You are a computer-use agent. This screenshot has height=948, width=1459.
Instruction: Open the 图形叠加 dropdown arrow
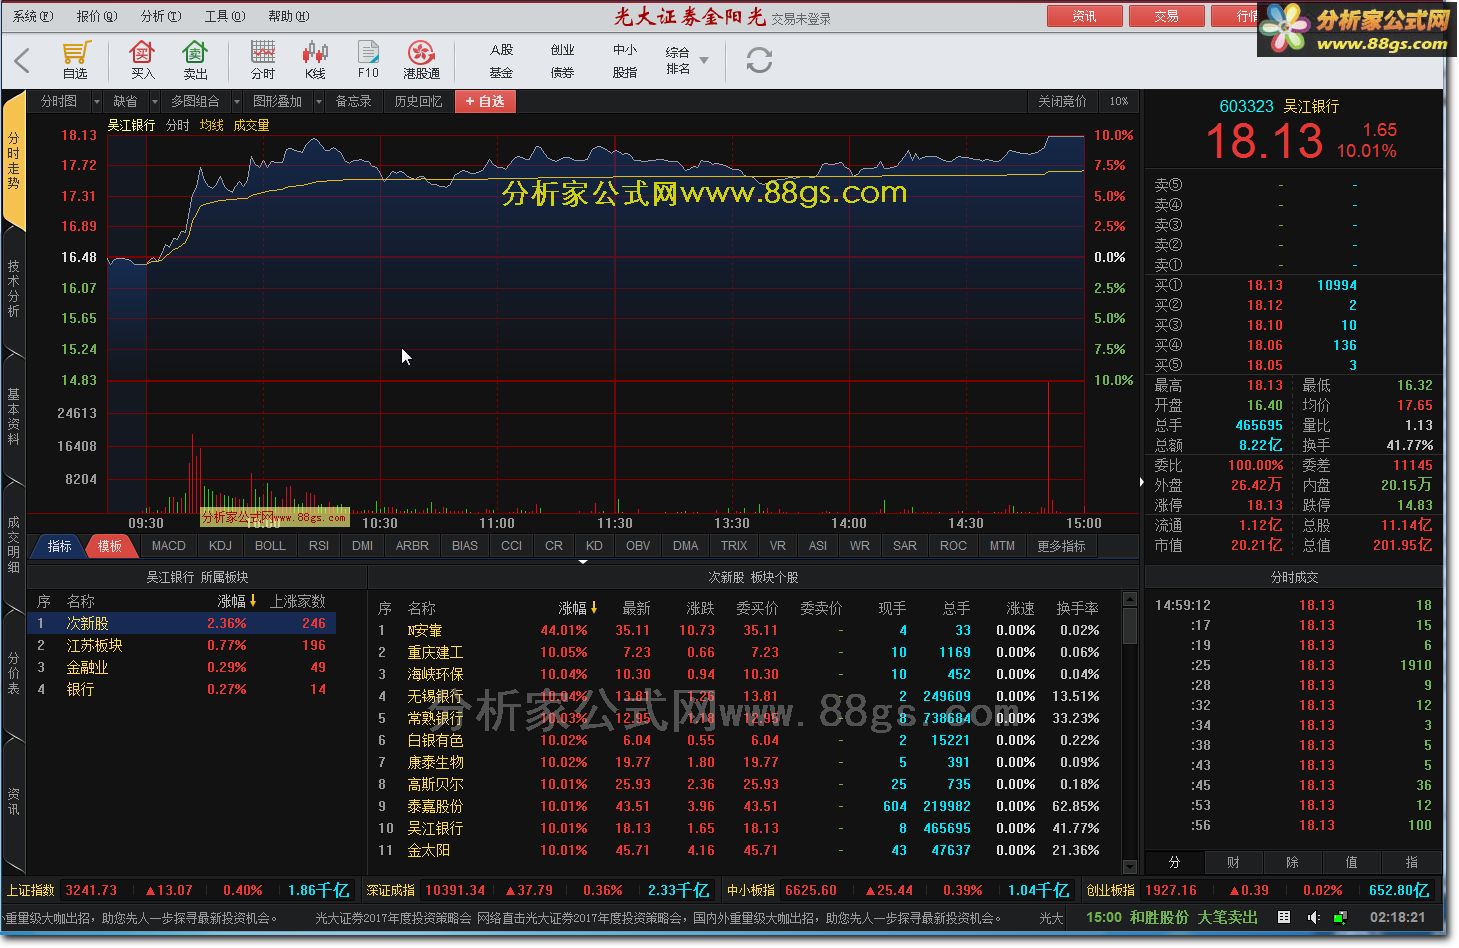pos(319,102)
